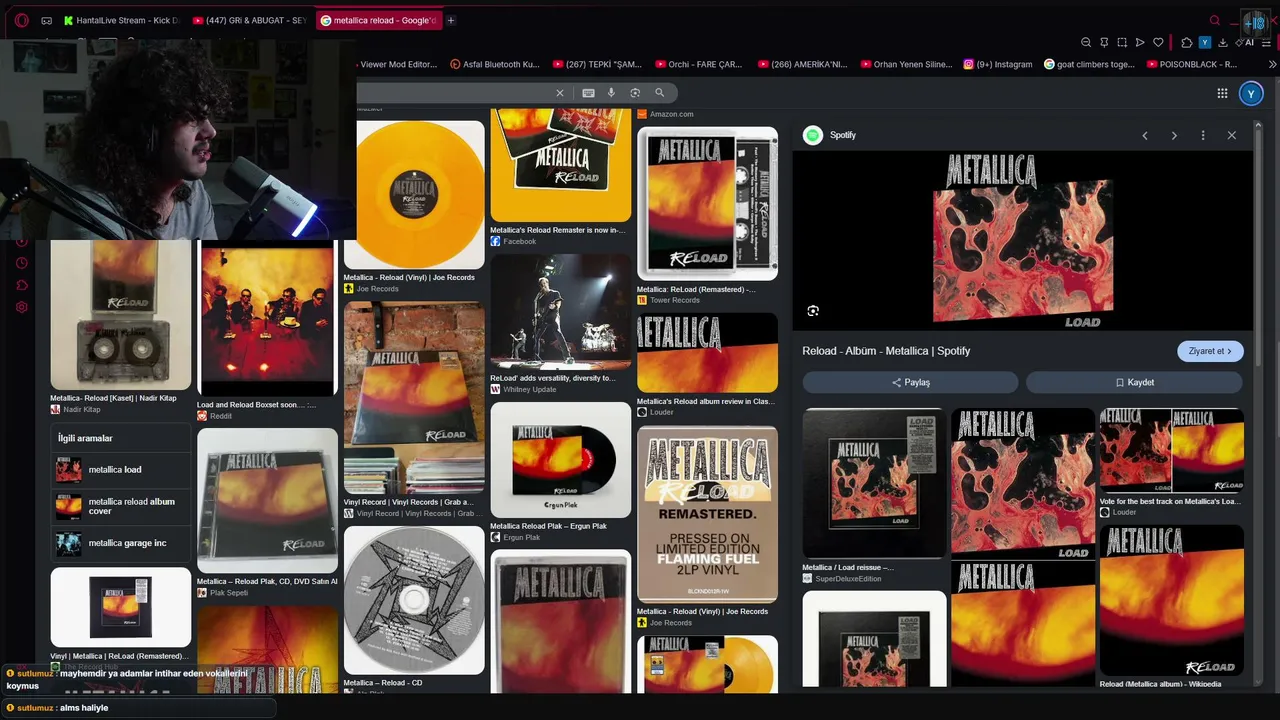Open the extensions cube icon in toolbar

click(1187, 42)
